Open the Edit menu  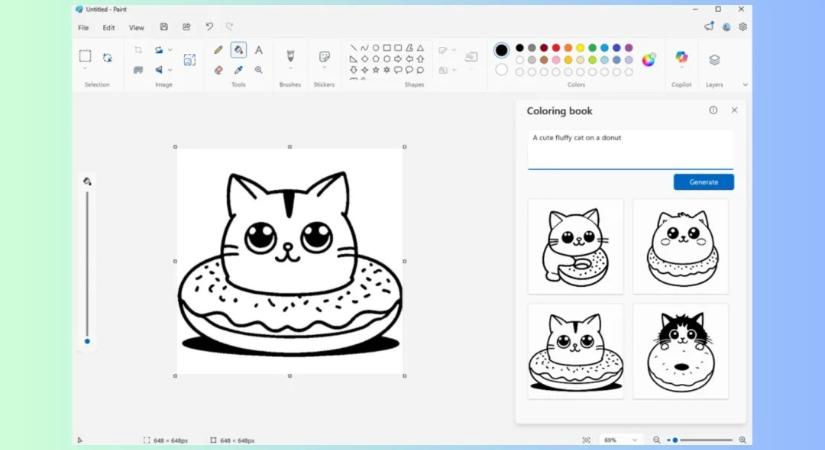click(x=108, y=27)
